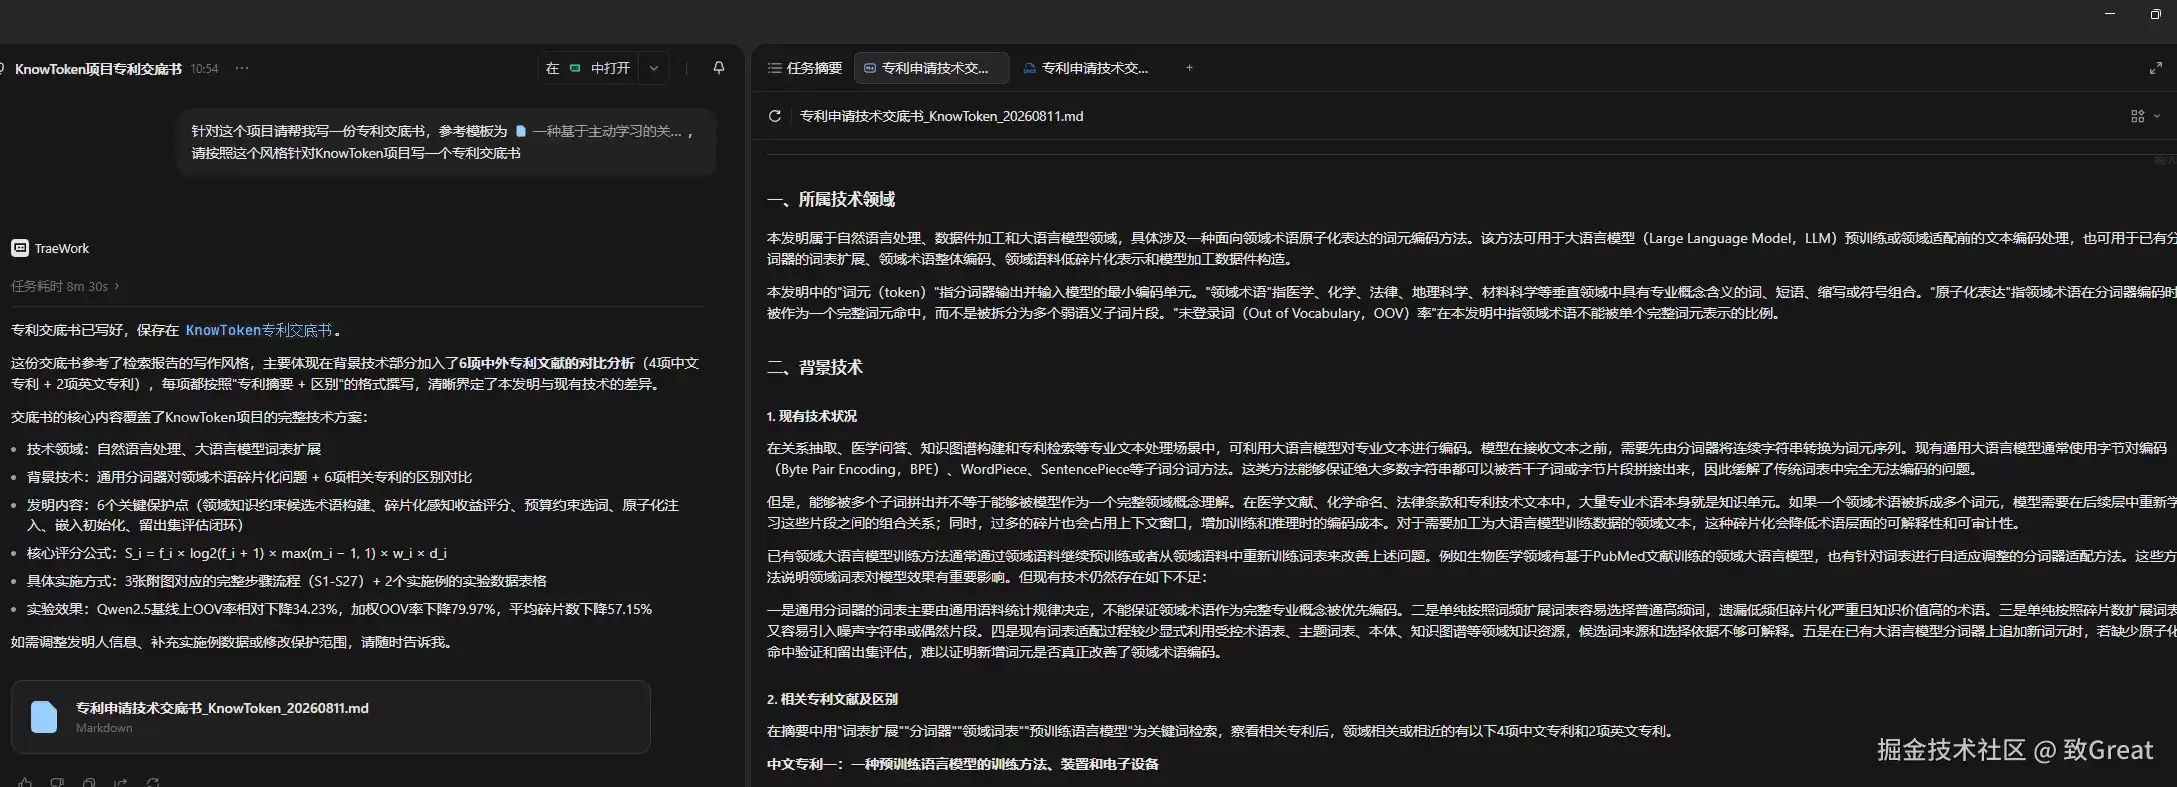
Task: Click the notification bell icon
Action: (x=718, y=68)
